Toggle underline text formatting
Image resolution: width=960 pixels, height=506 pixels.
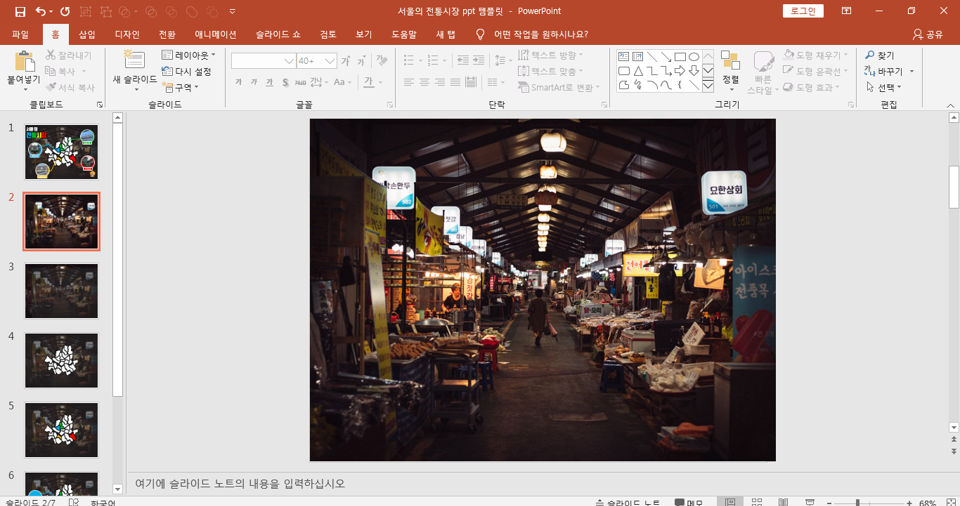tap(269, 82)
